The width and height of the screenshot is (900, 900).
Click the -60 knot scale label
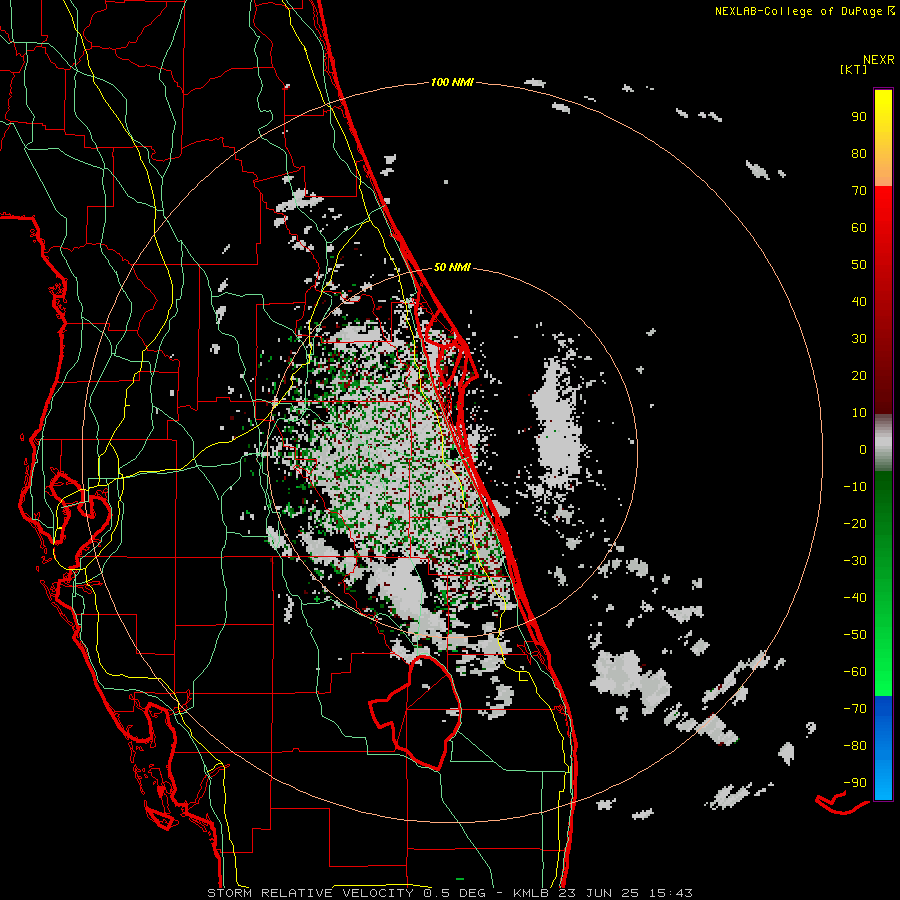coord(855,672)
